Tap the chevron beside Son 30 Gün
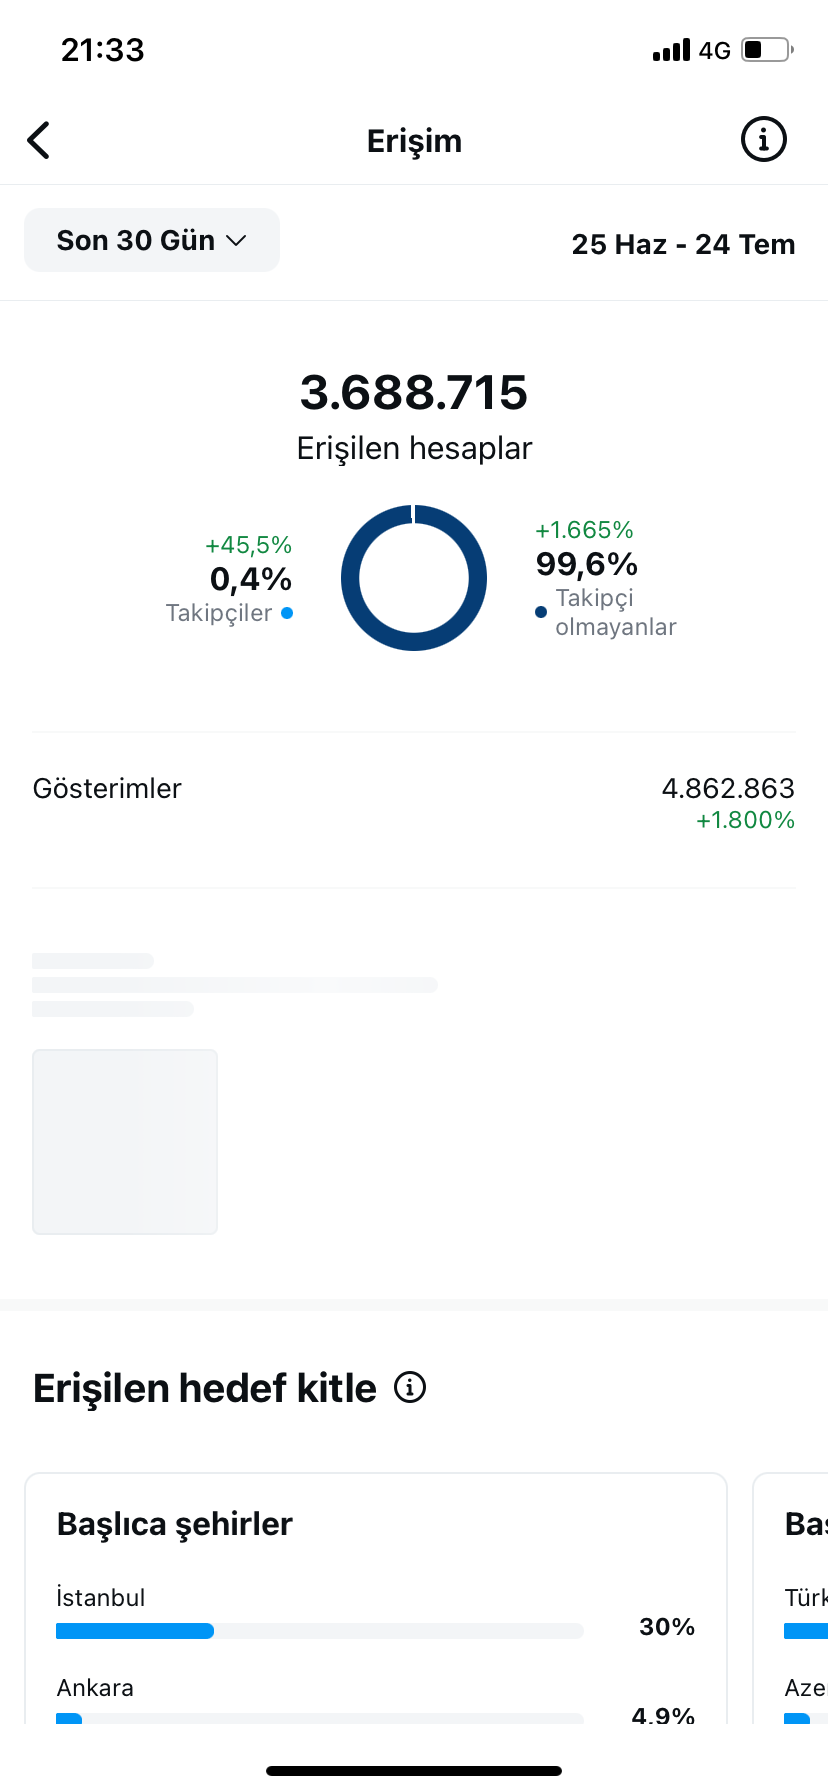828x1792 pixels. click(236, 241)
